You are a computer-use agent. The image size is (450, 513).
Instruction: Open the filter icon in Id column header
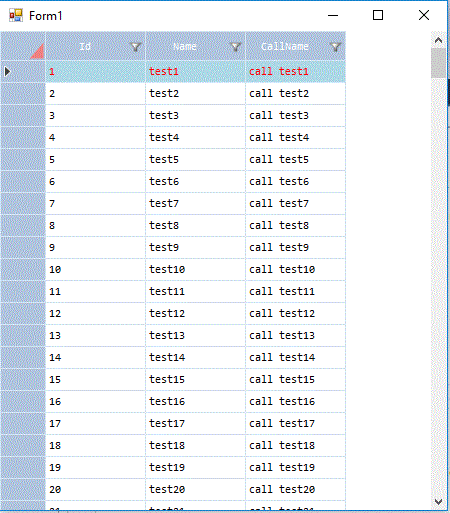click(135, 47)
